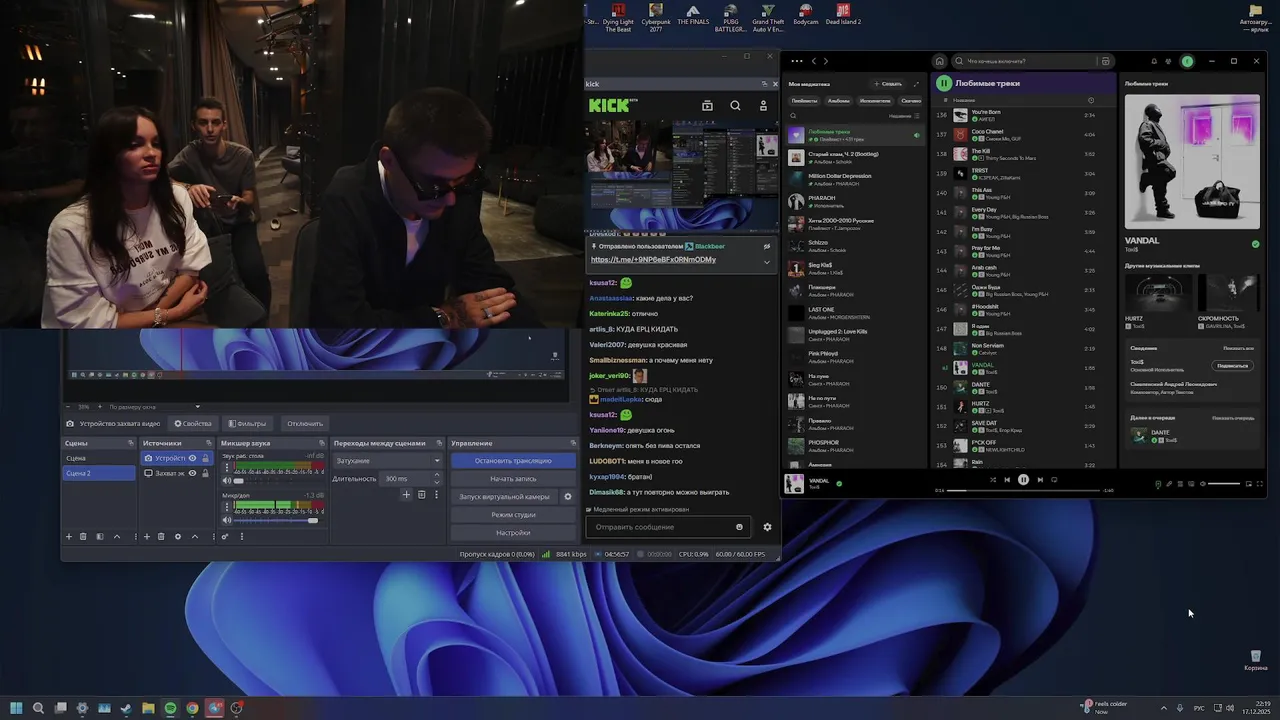Open Spotify notifications bell
Viewport: 1280px width, 720px height.
1154,61
